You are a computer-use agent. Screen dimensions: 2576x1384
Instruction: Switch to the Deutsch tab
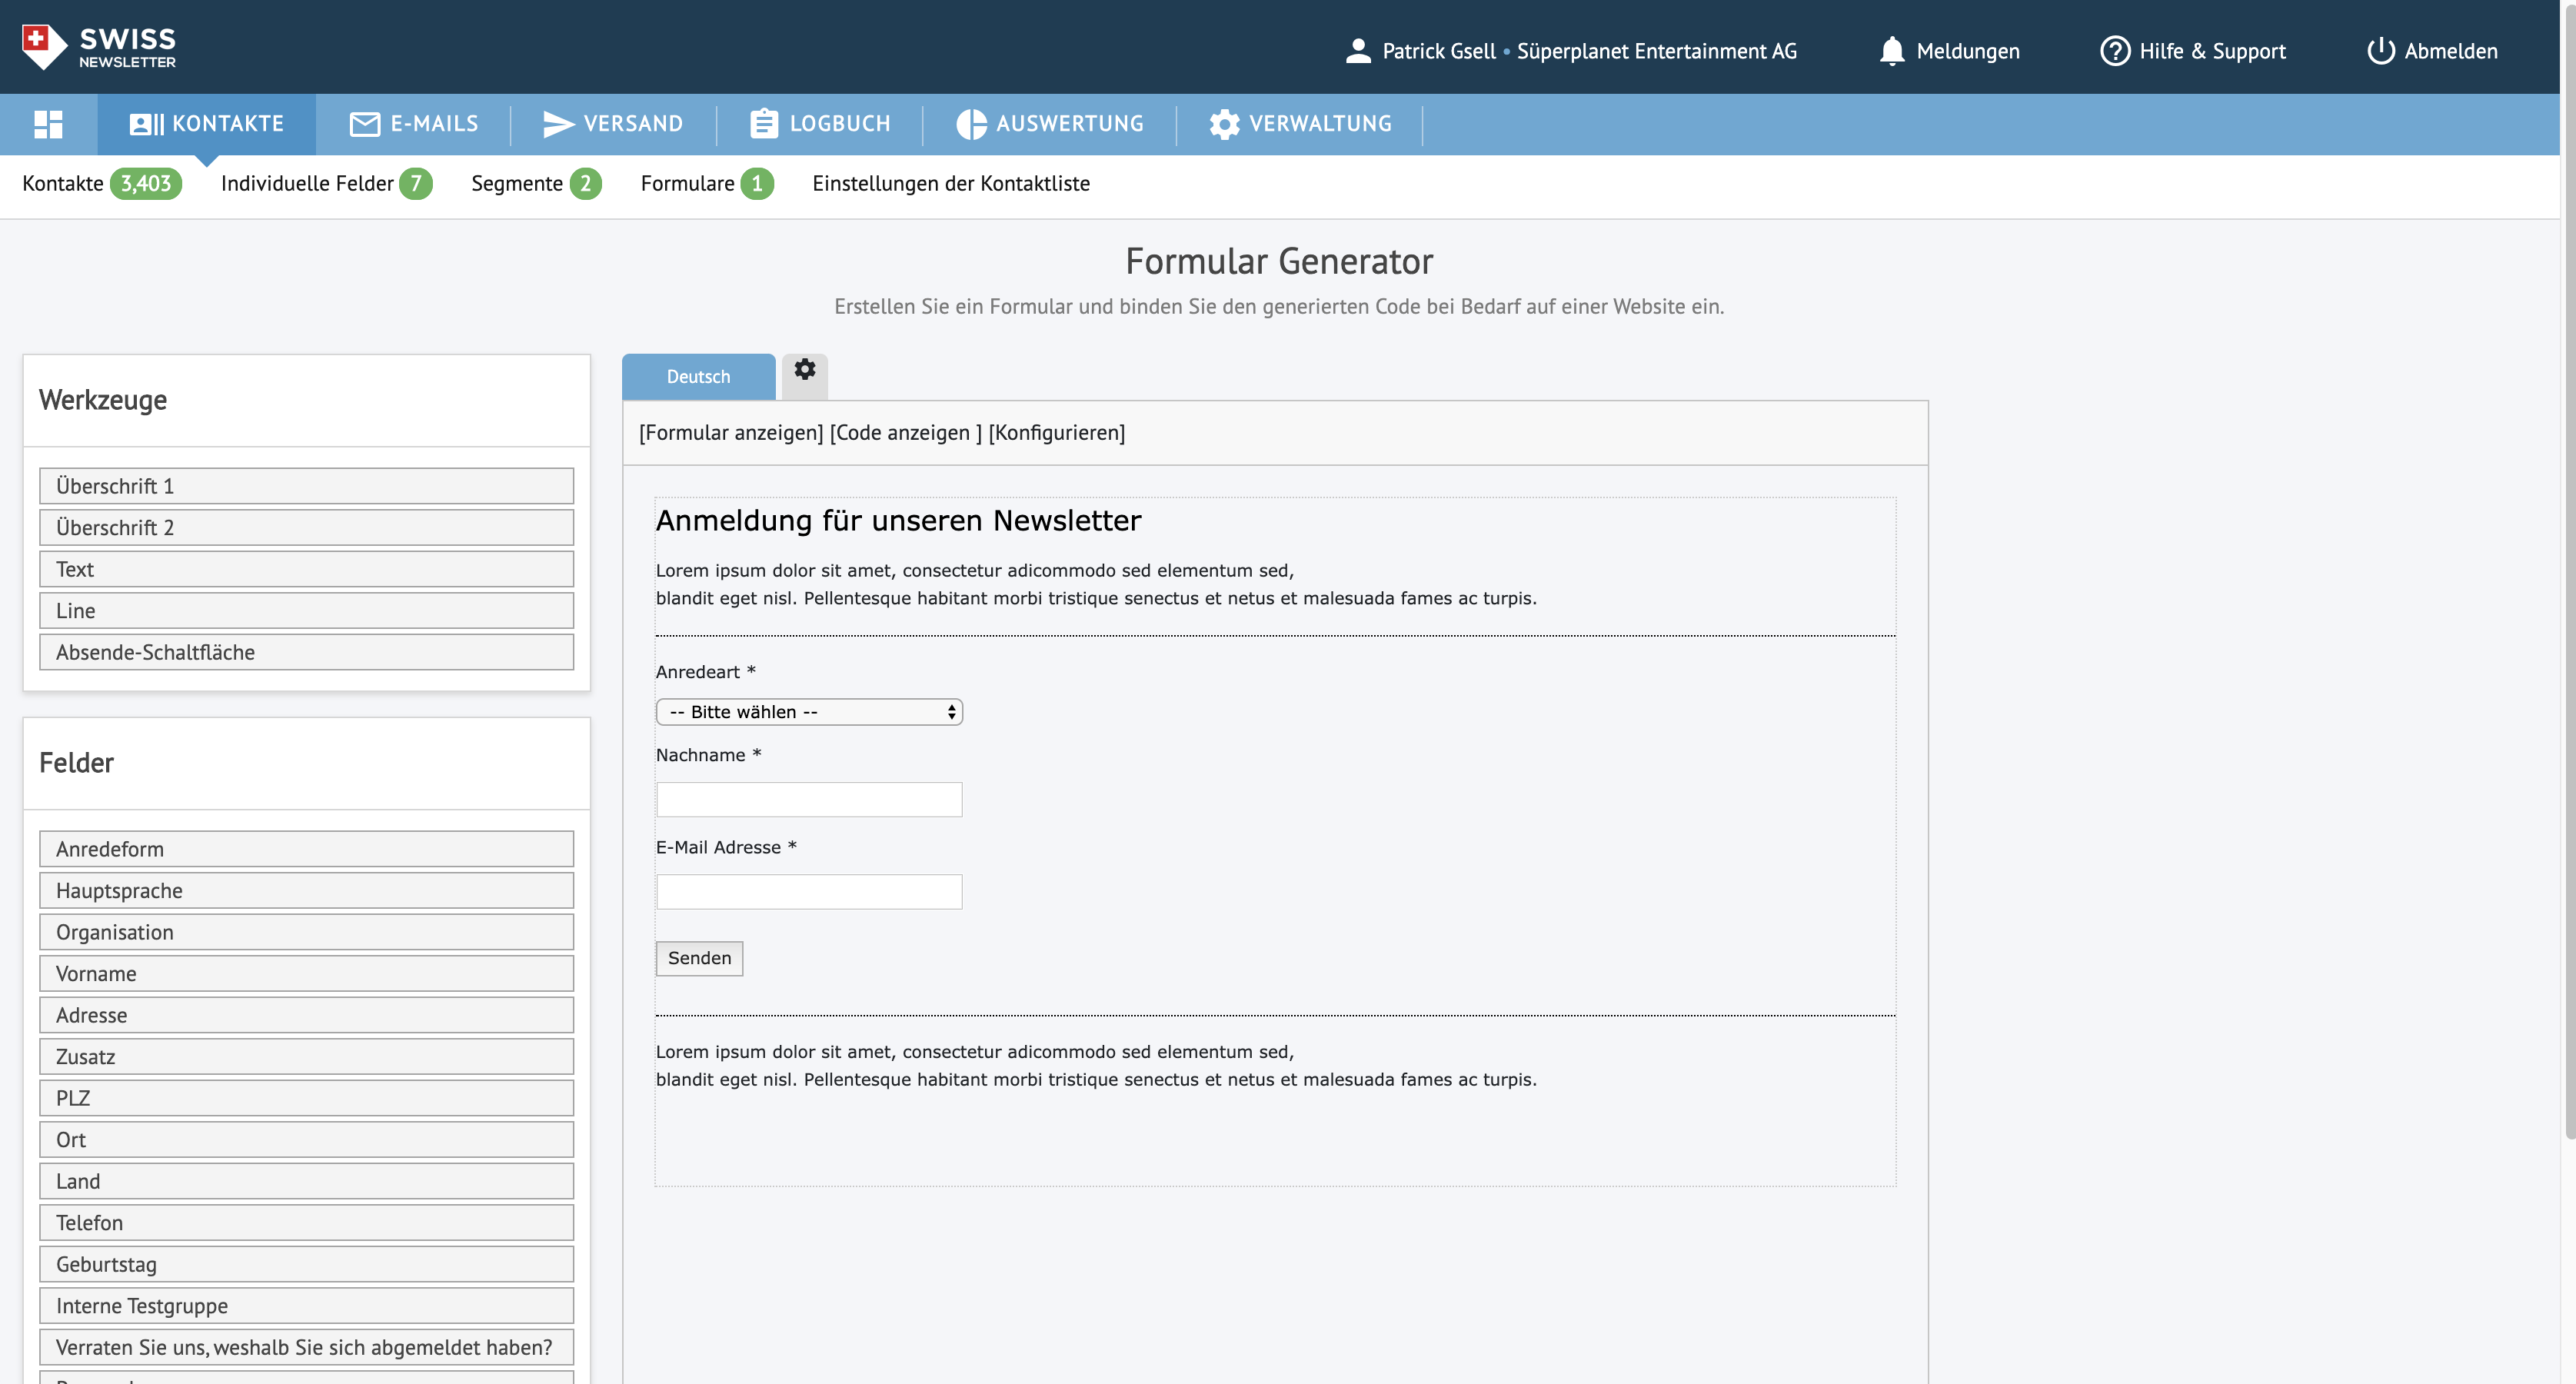point(698,377)
